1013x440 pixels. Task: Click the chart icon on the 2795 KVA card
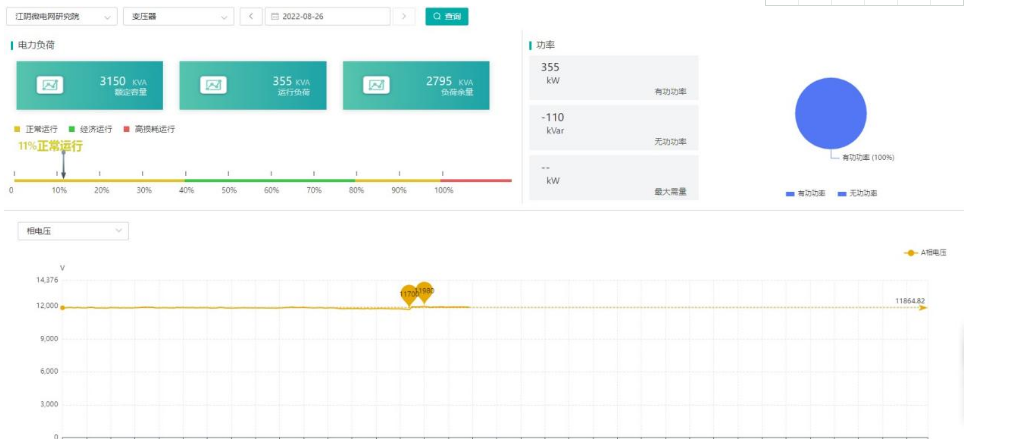[x=377, y=85]
